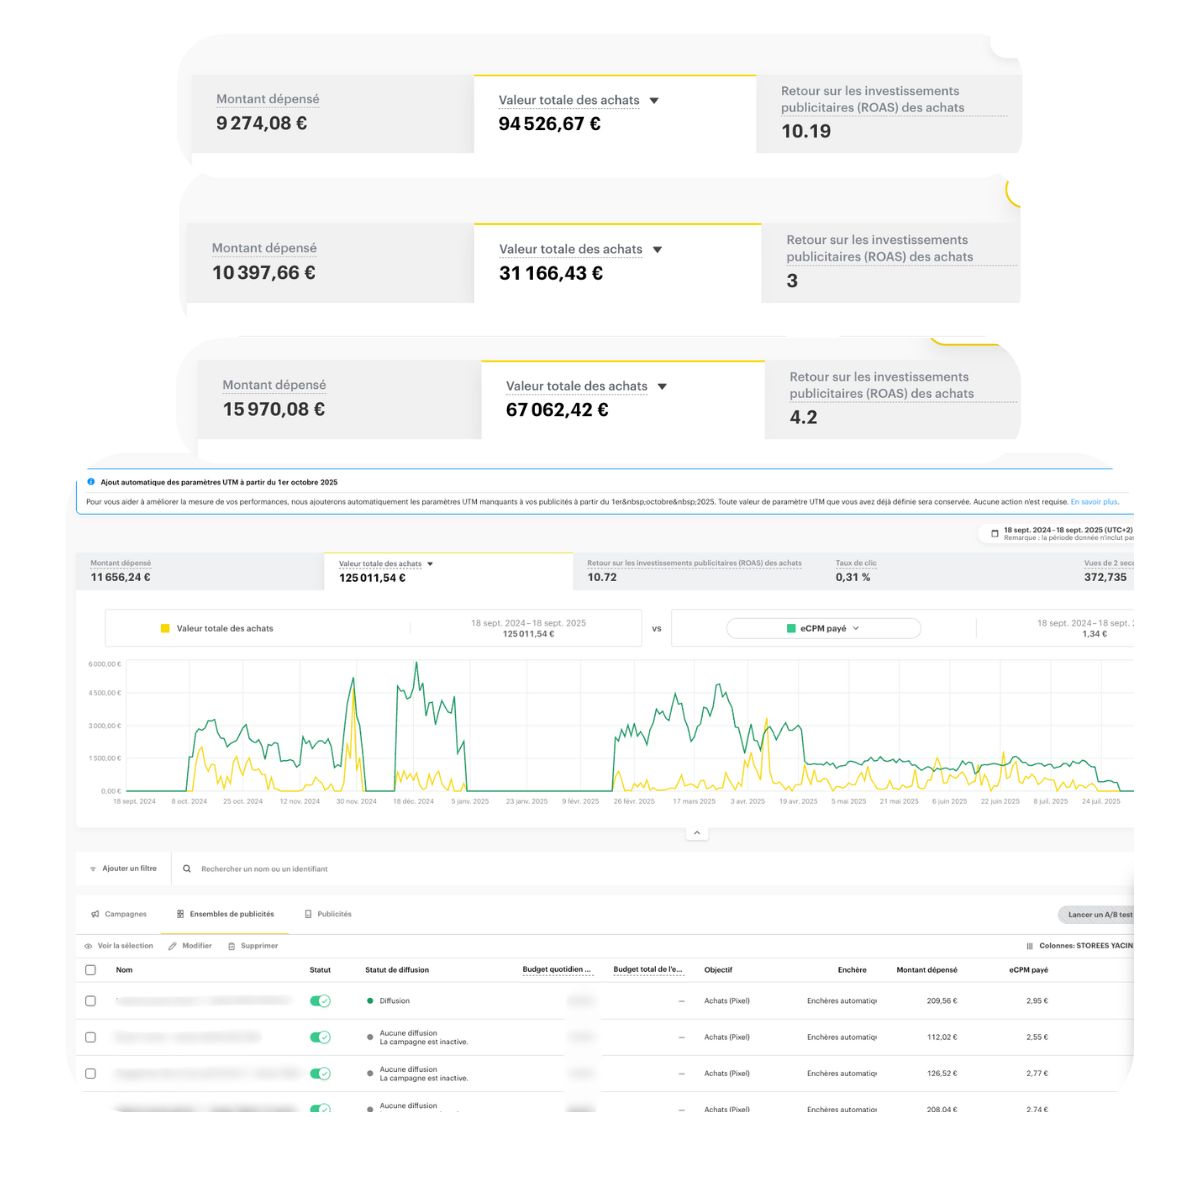The width and height of the screenshot is (1200, 1200).
Task: Open the metric dropdown above 125 011,54 €
Action: click(430, 564)
